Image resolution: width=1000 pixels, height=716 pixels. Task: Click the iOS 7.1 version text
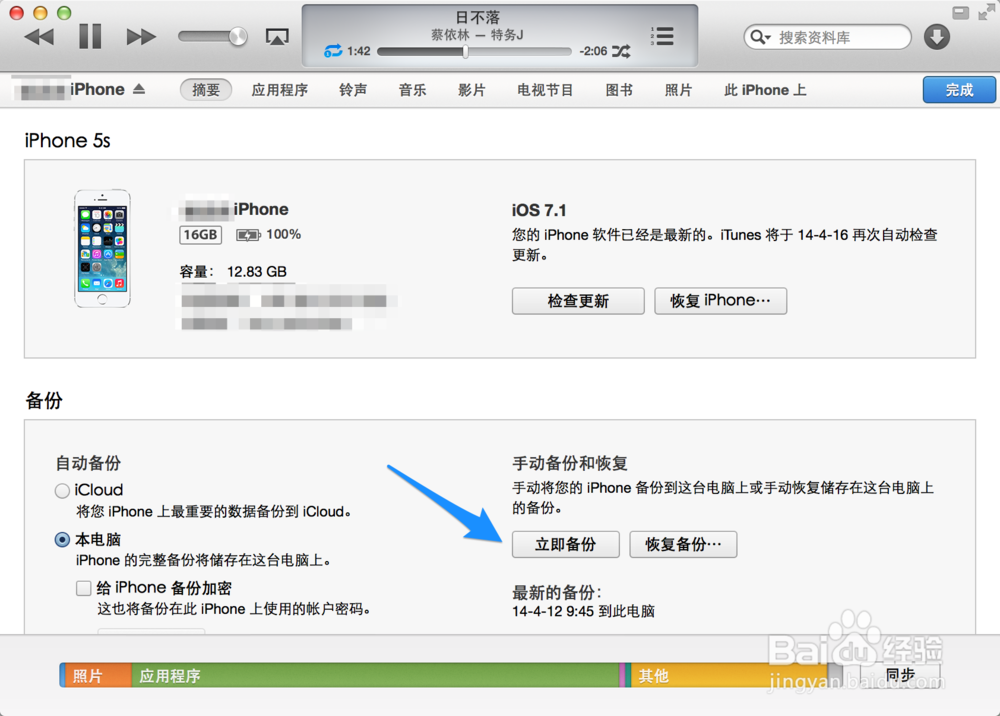539,210
